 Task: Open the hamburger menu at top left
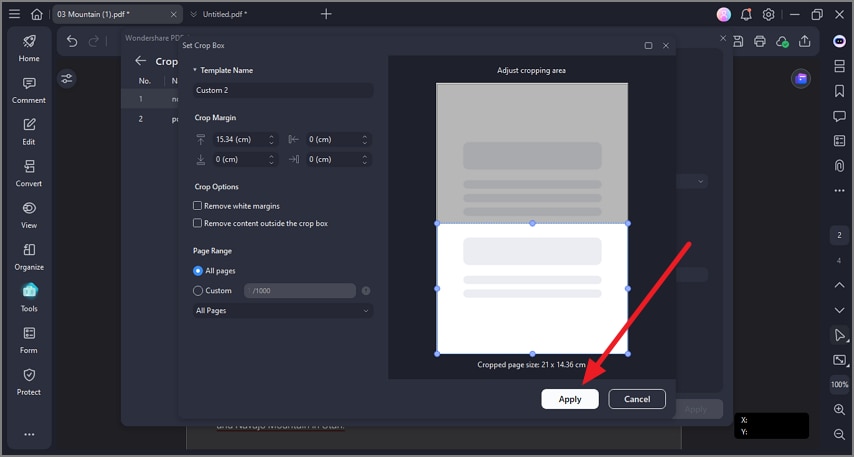(15, 14)
